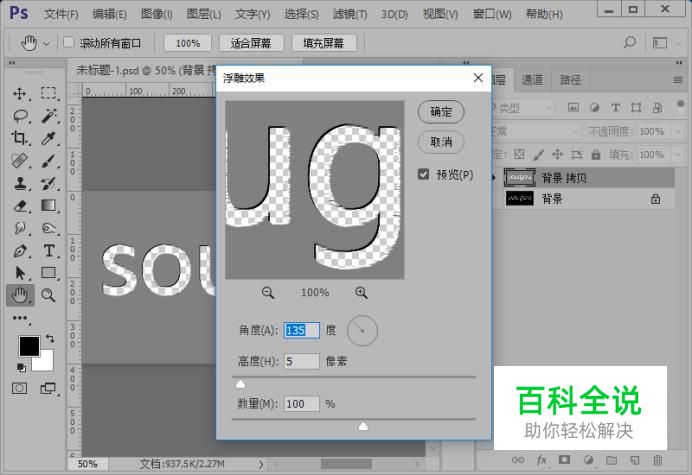Open the 编辑(E) menu

pos(109,14)
